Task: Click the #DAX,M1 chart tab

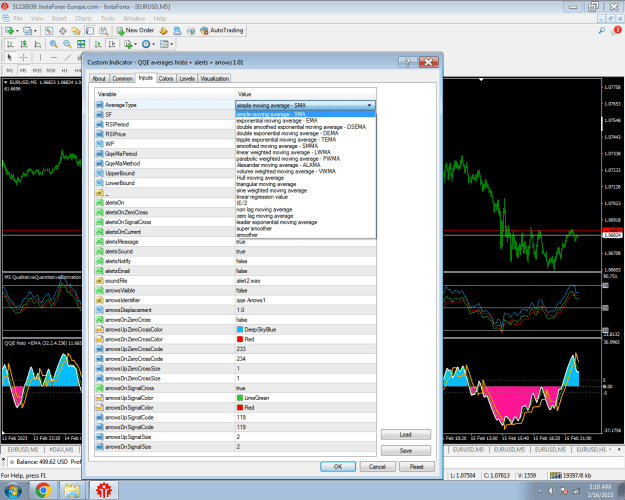Action: coord(61,449)
